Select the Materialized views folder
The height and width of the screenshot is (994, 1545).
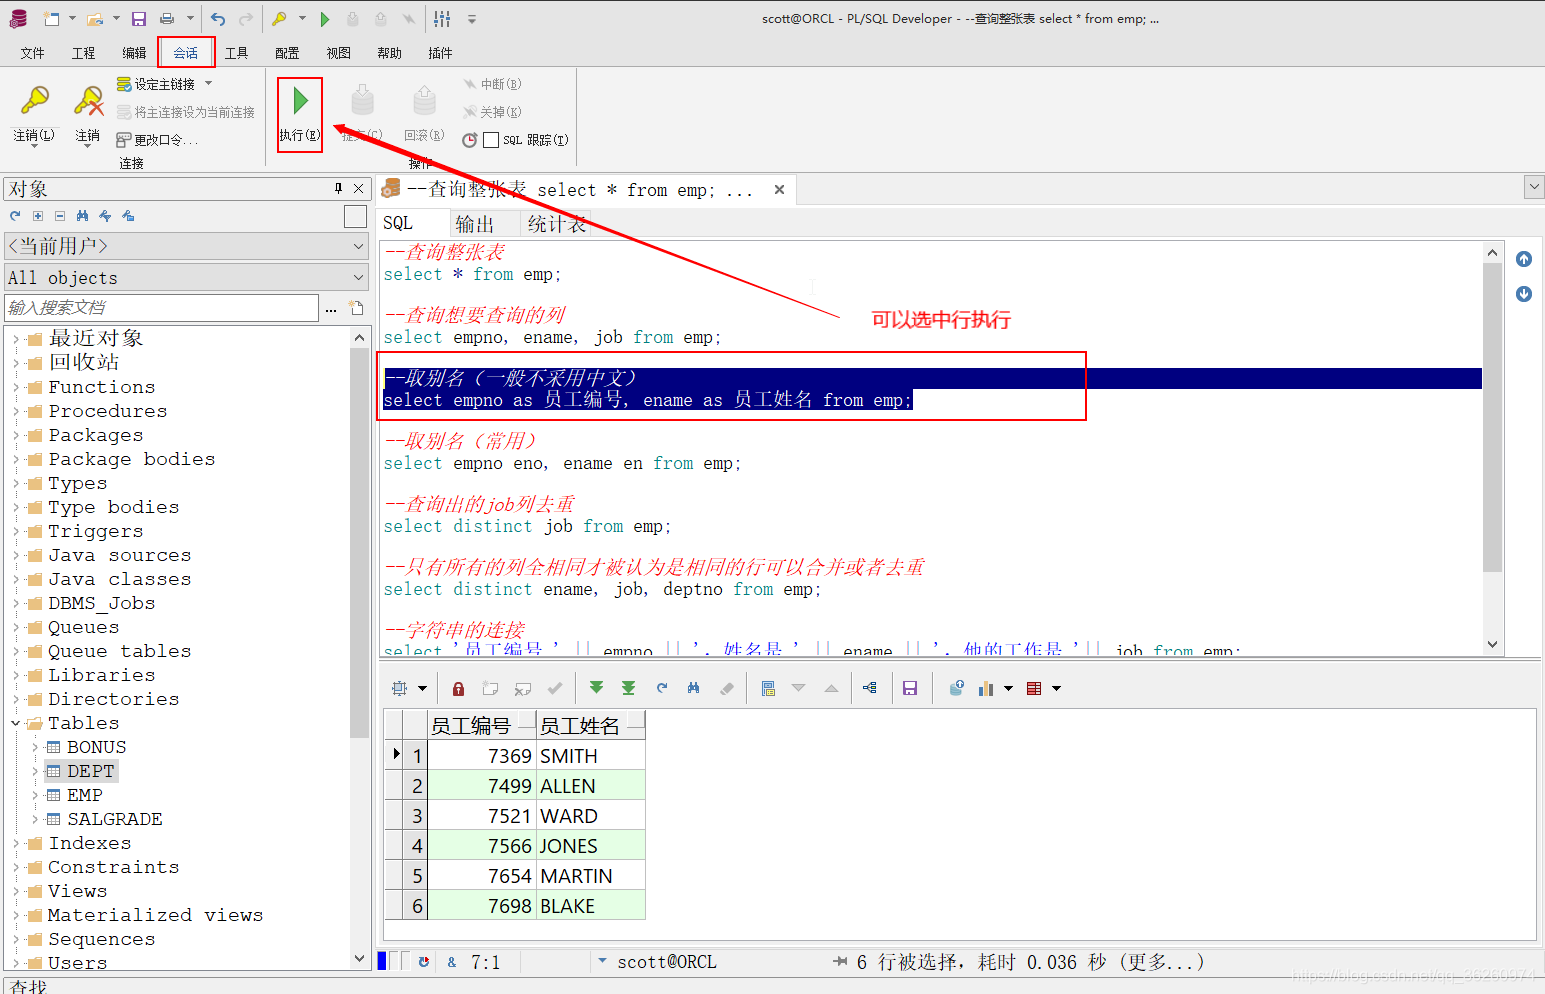click(x=155, y=915)
